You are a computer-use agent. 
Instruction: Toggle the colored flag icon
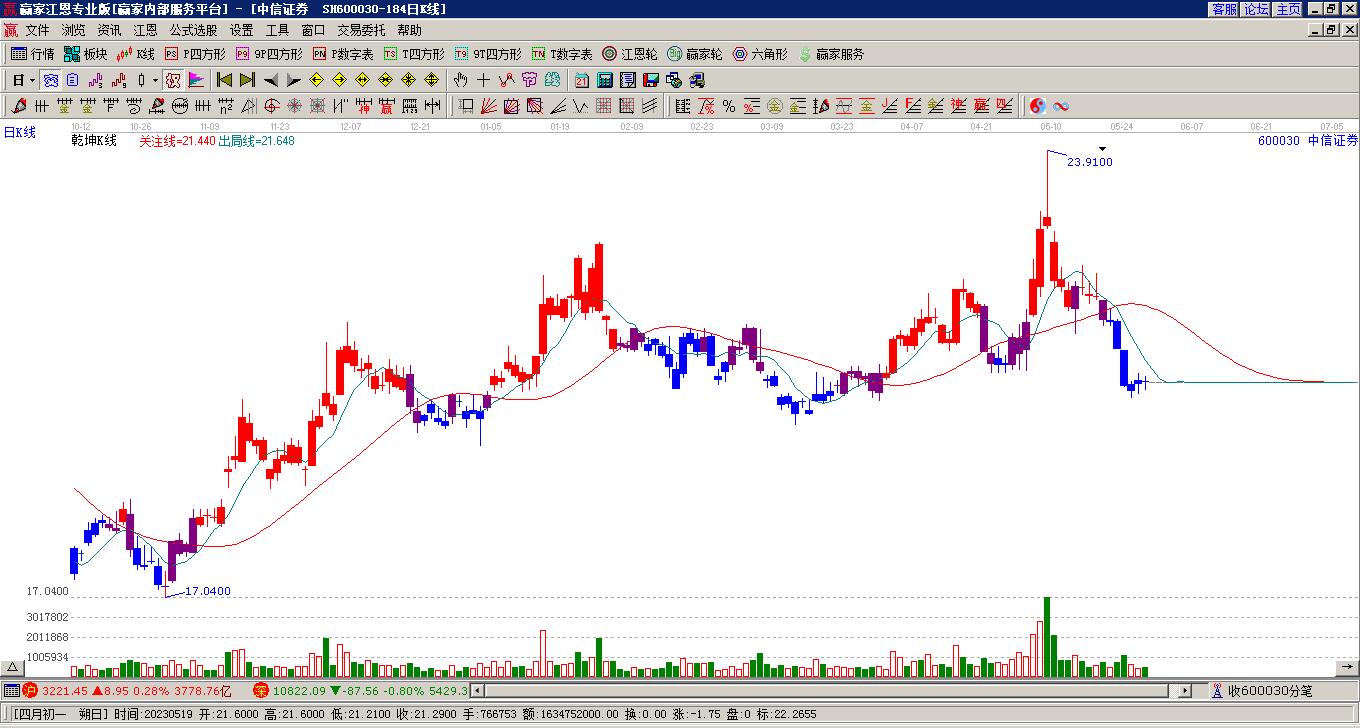click(195, 80)
